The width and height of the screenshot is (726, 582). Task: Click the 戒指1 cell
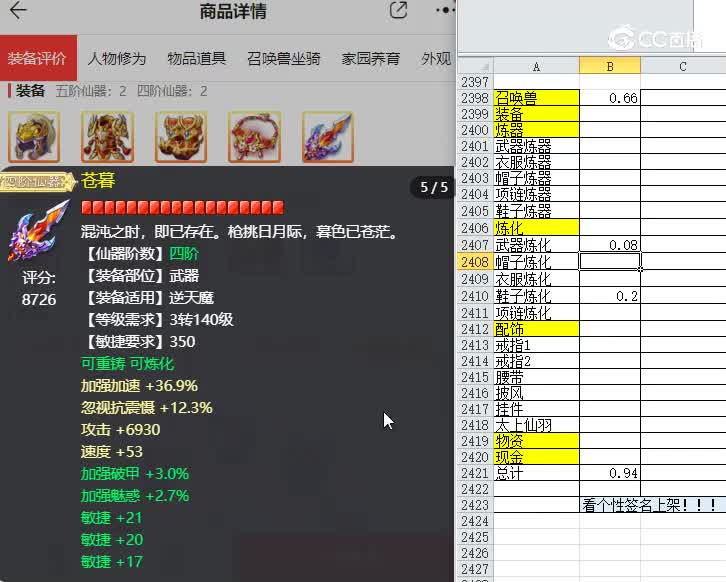(537, 345)
